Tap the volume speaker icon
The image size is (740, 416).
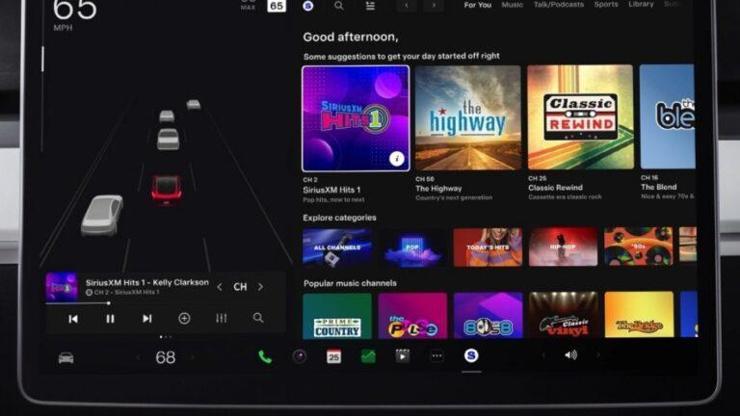(571, 355)
